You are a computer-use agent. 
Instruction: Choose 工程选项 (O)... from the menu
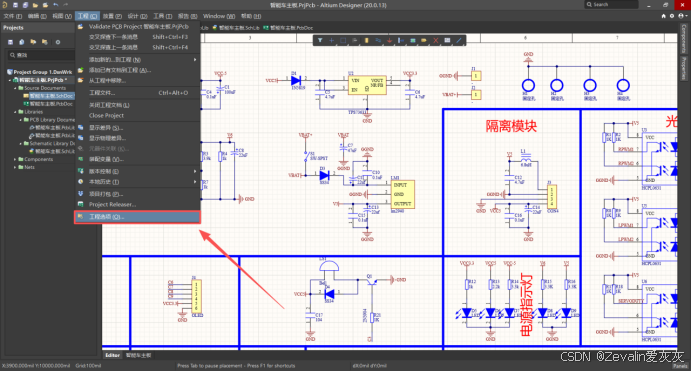click(138, 217)
